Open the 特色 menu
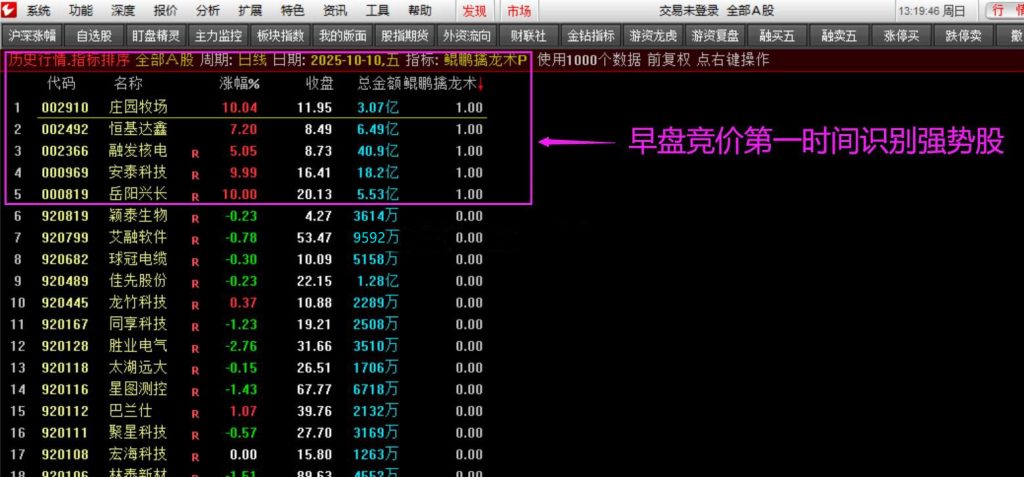This screenshot has height=477, width=1024. (x=293, y=10)
